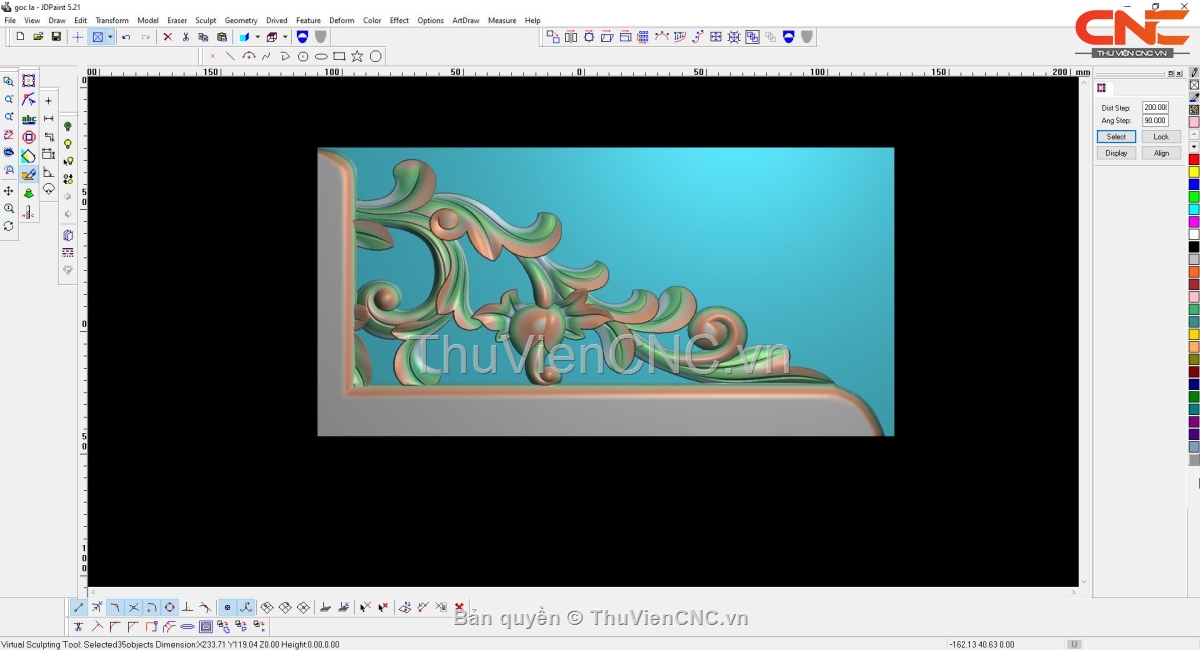Select the arc drawing tool

(248, 56)
